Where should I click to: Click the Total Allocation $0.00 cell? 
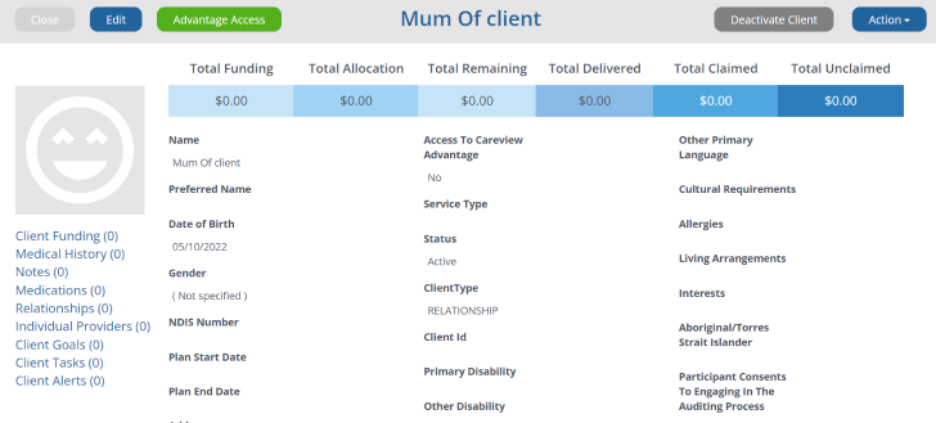pyautogui.click(x=355, y=101)
